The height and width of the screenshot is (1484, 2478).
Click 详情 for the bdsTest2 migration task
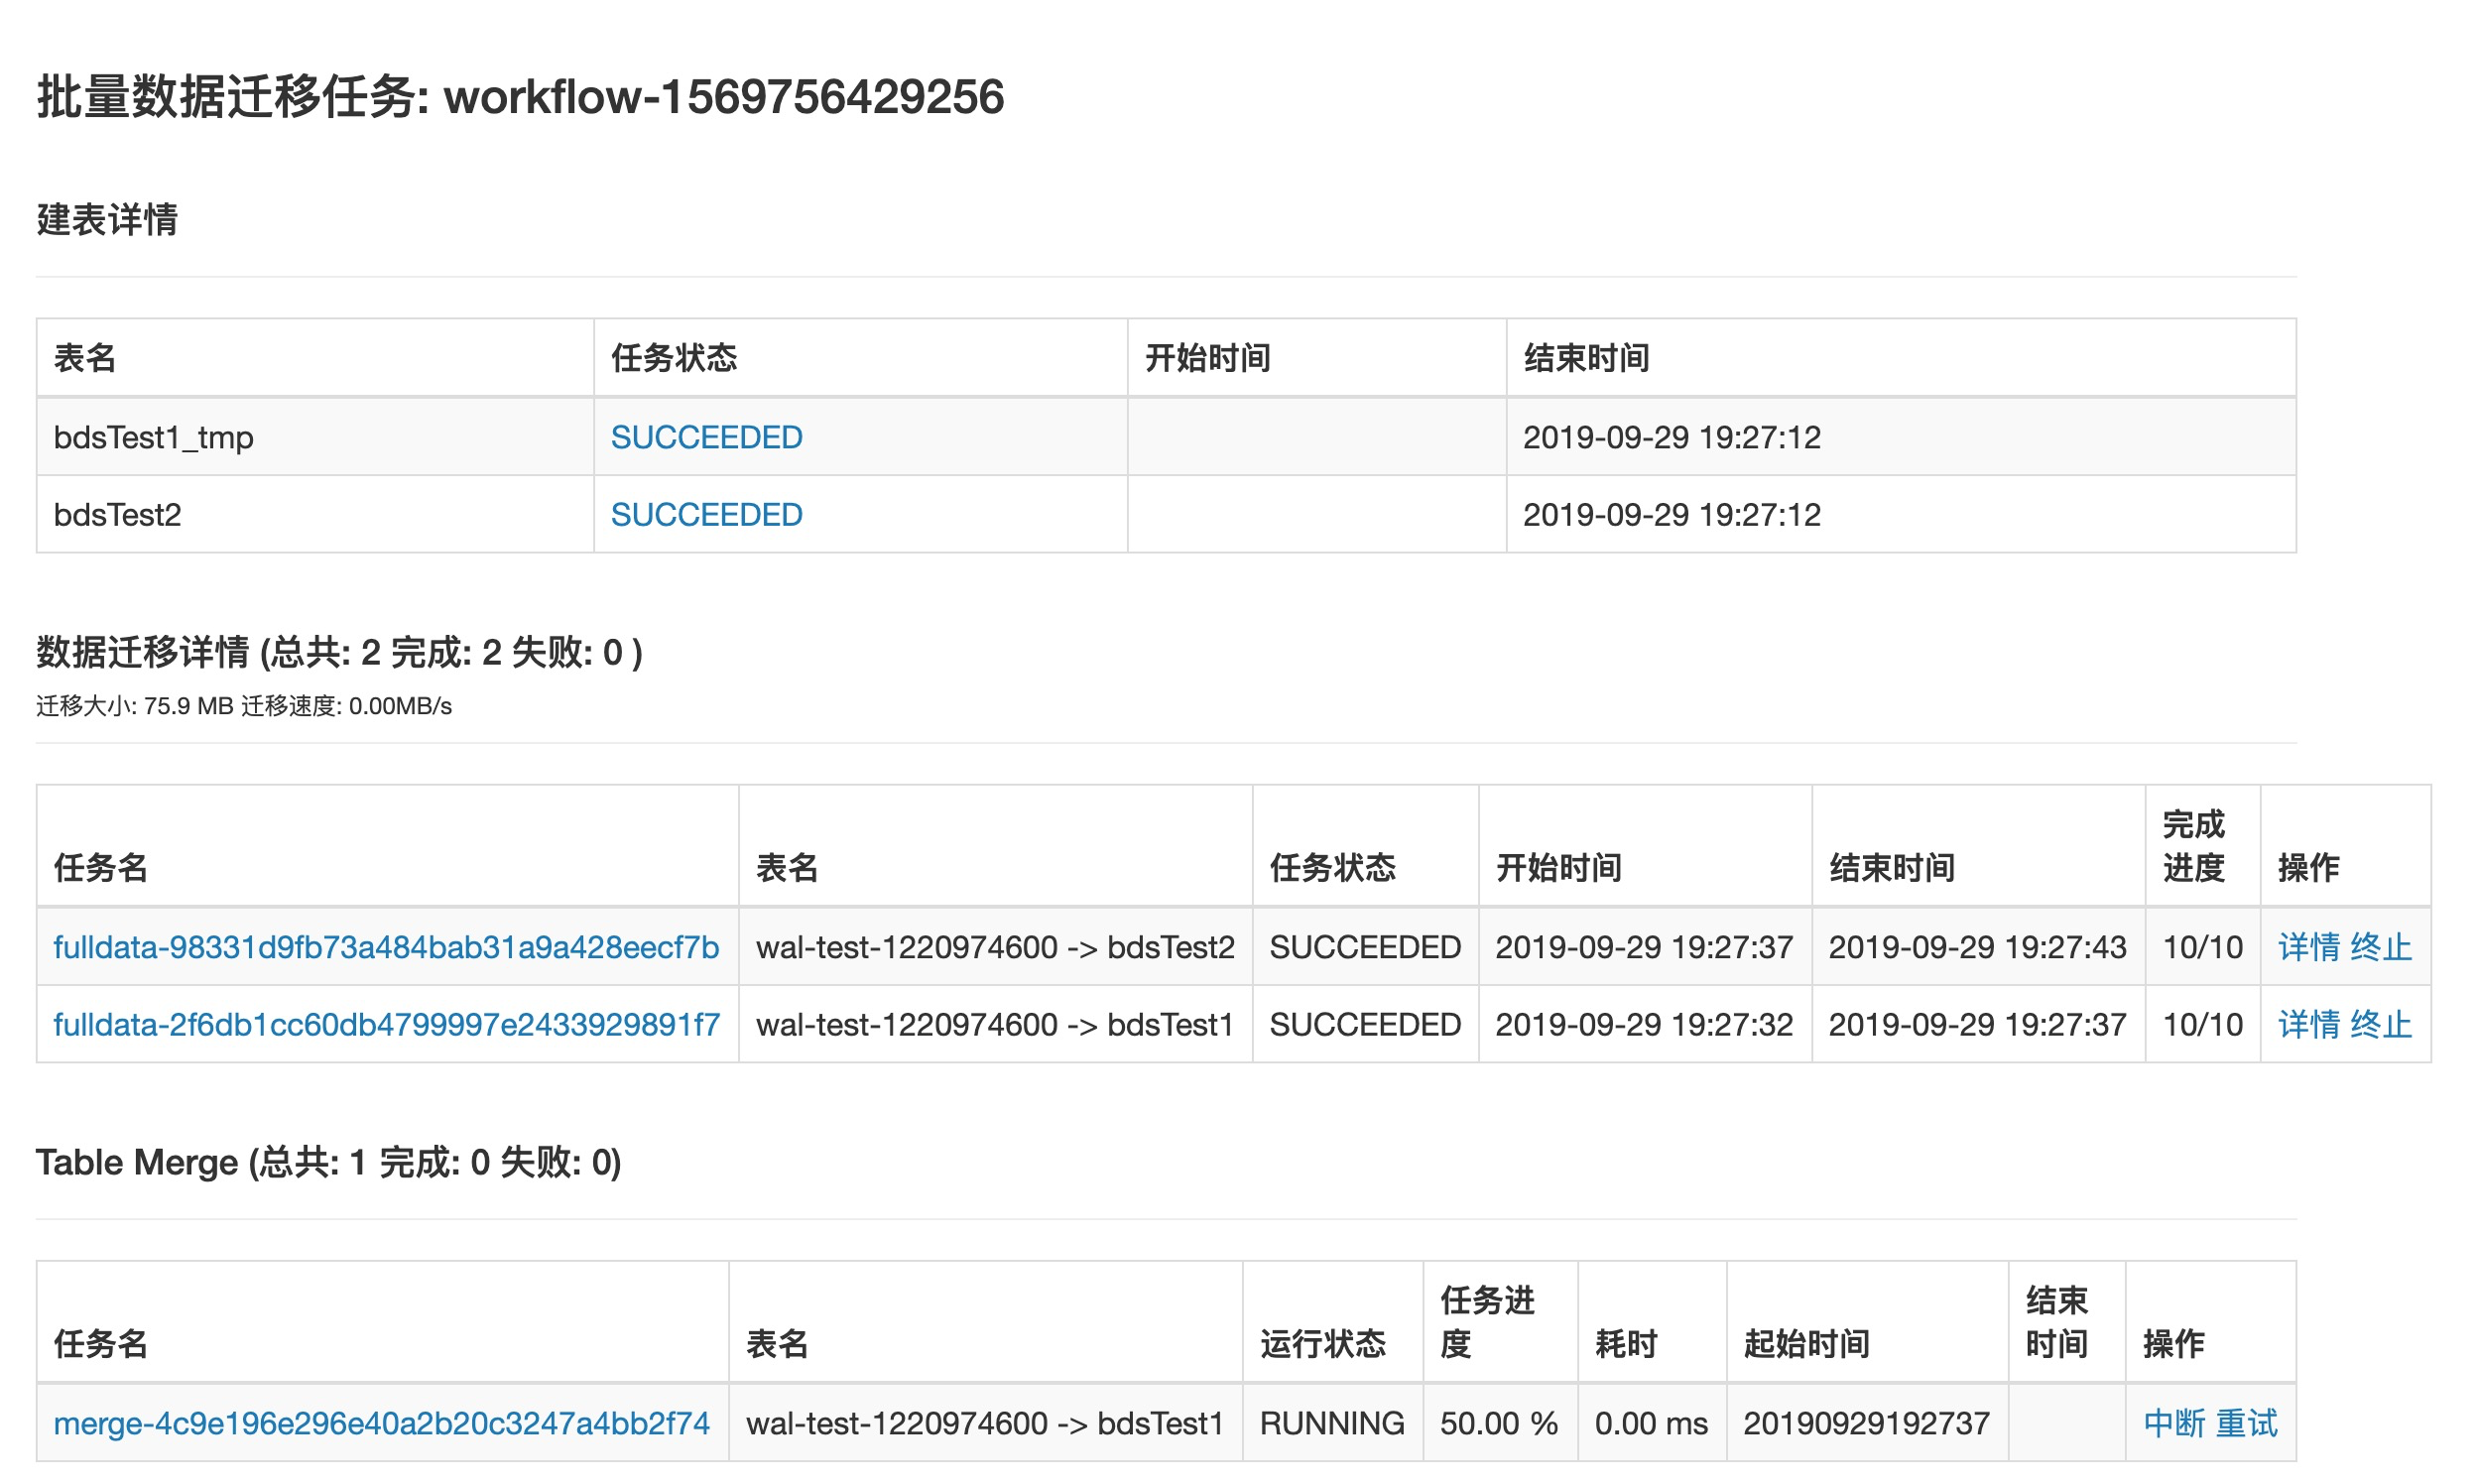[x=2308, y=946]
